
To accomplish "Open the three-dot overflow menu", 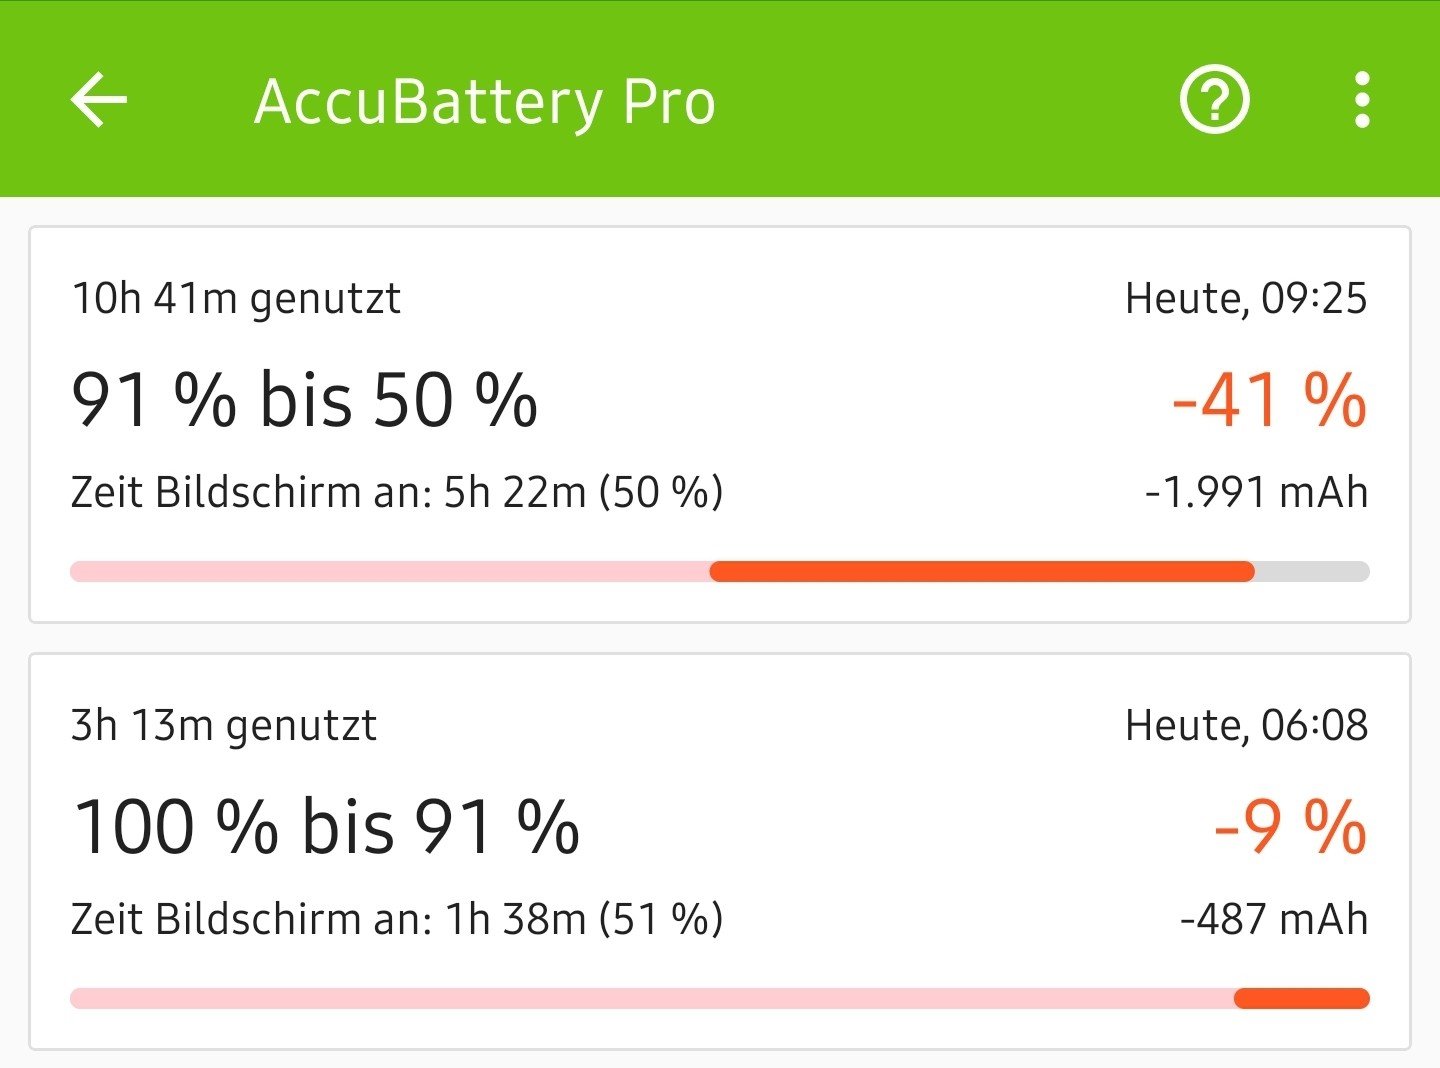I will click(1361, 100).
